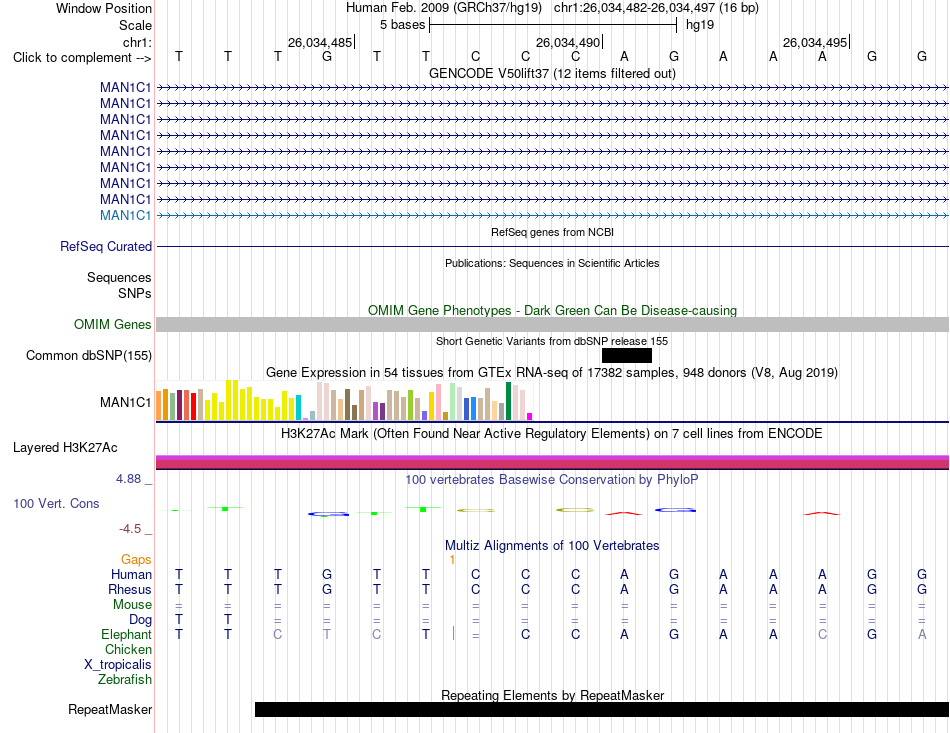Click the cyan bar in GTEx expression chart
The width and height of the screenshot is (950, 733).
tap(299, 408)
